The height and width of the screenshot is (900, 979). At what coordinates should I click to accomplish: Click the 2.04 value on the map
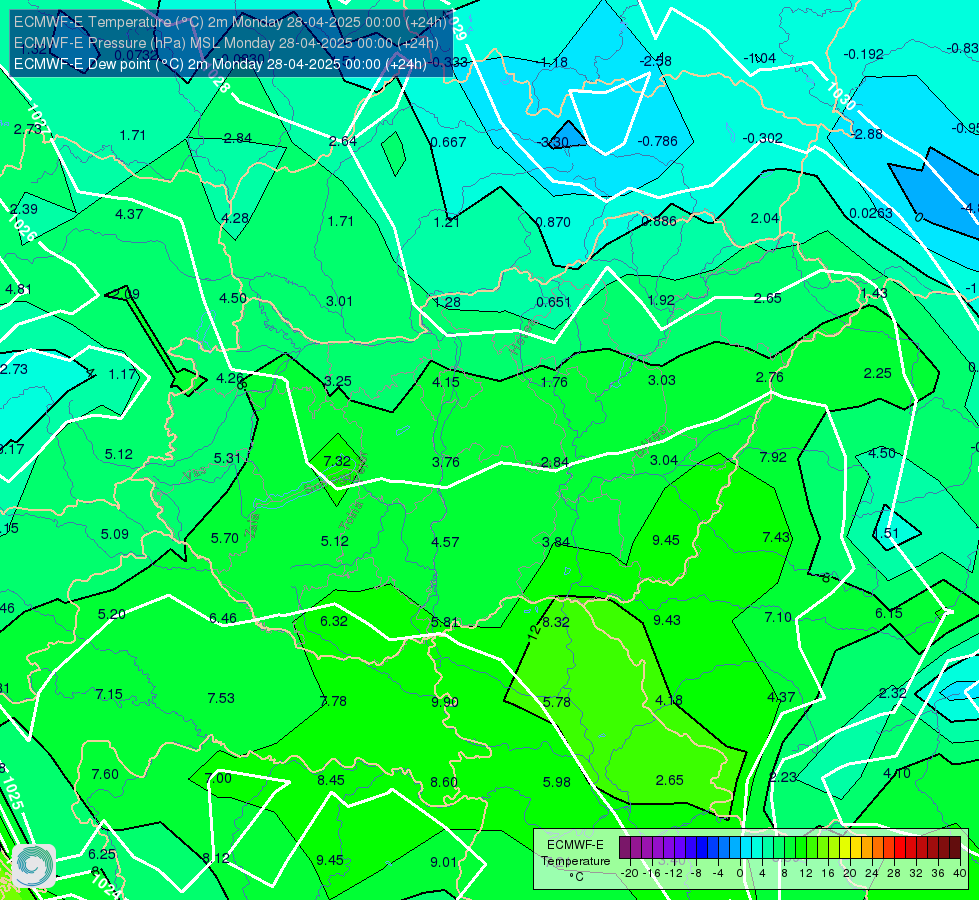pos(765,219)
